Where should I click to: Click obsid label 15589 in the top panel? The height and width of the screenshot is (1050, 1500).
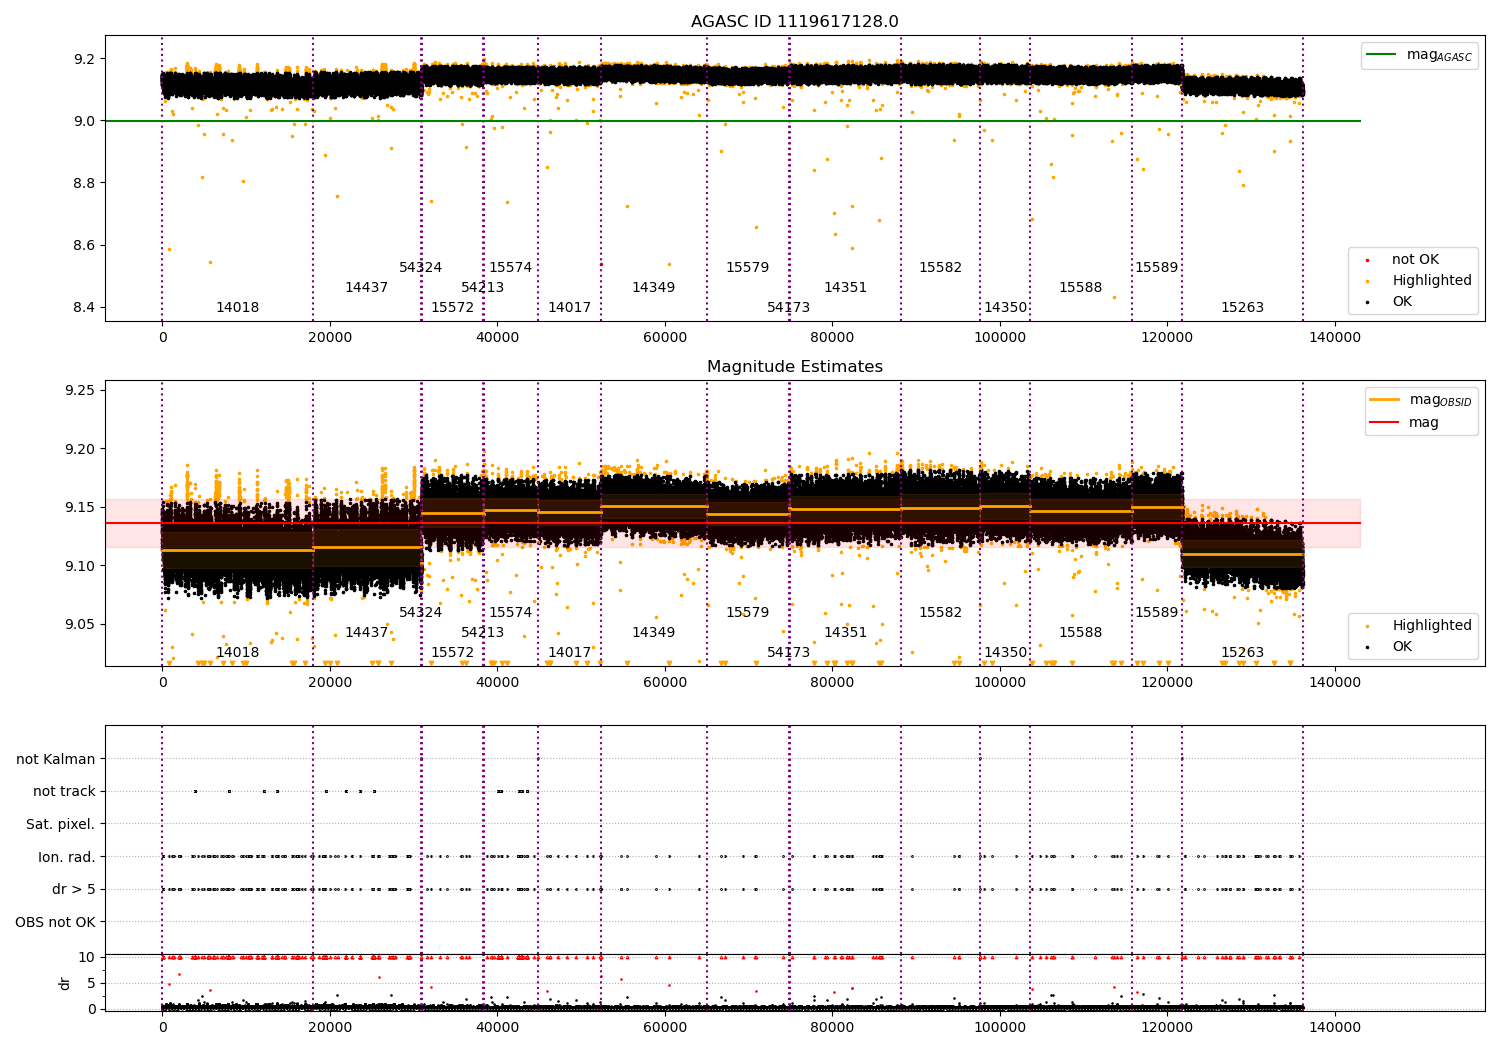[x=1156, y=268]
